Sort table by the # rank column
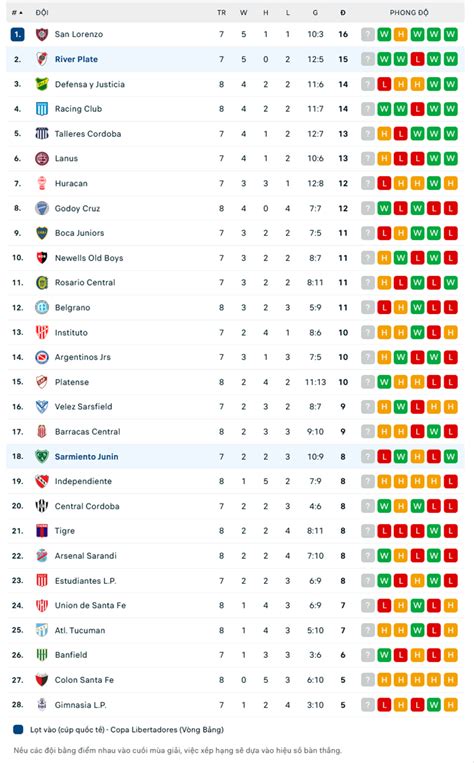The height and width of the screenshot is (763, 474). point(17,13)
